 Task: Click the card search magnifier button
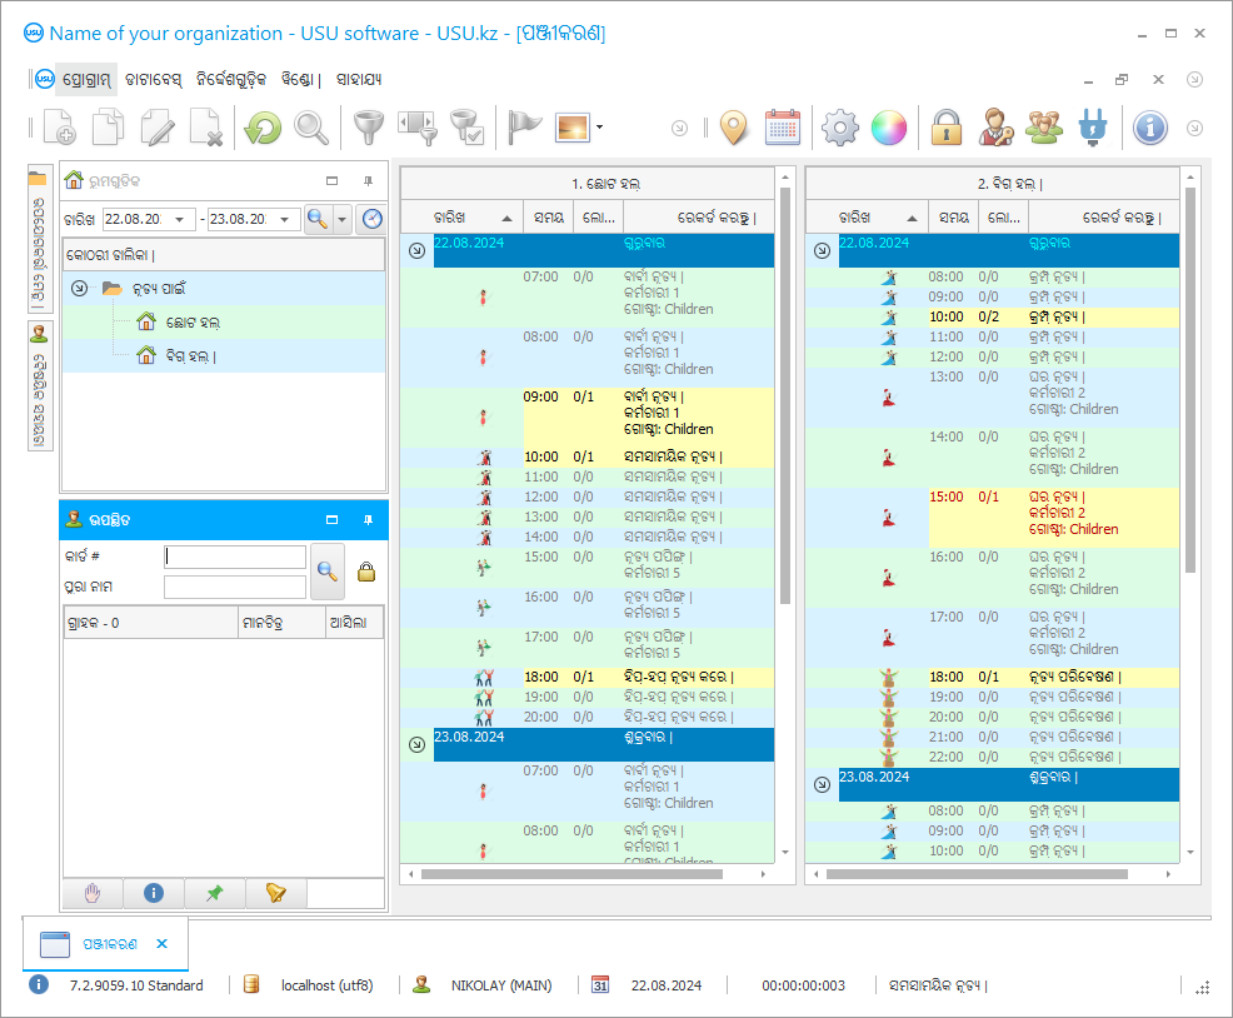tap(327, 571)
